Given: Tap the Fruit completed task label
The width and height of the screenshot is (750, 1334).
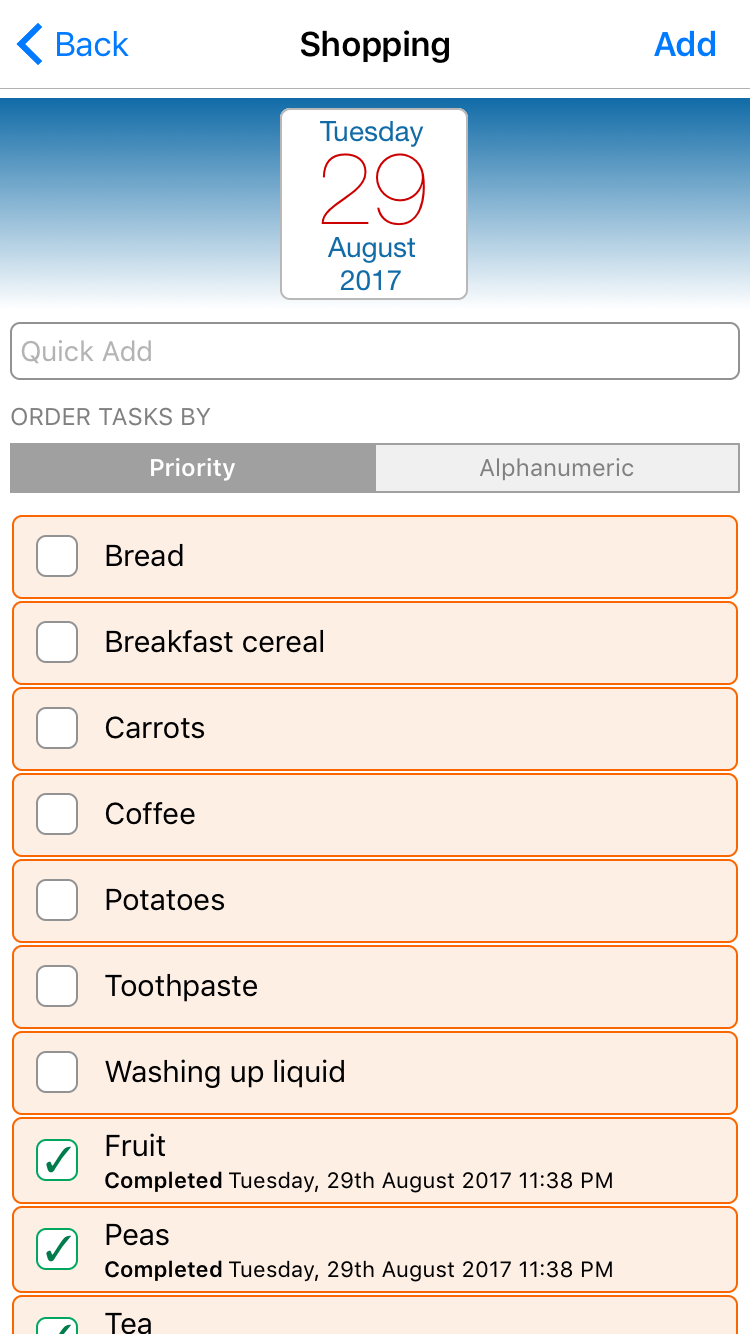Looking at the screenshot, I should (136, 1146).
